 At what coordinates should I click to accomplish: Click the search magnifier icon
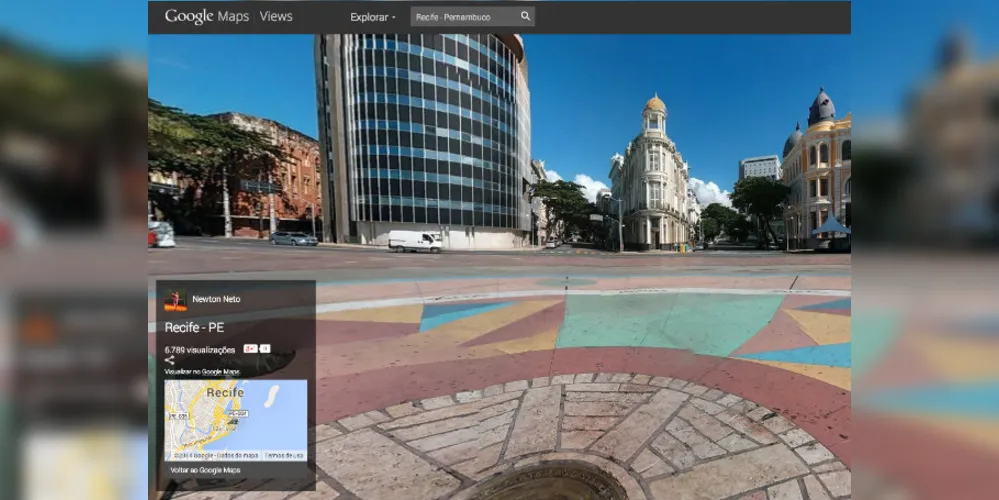point(526,17)
